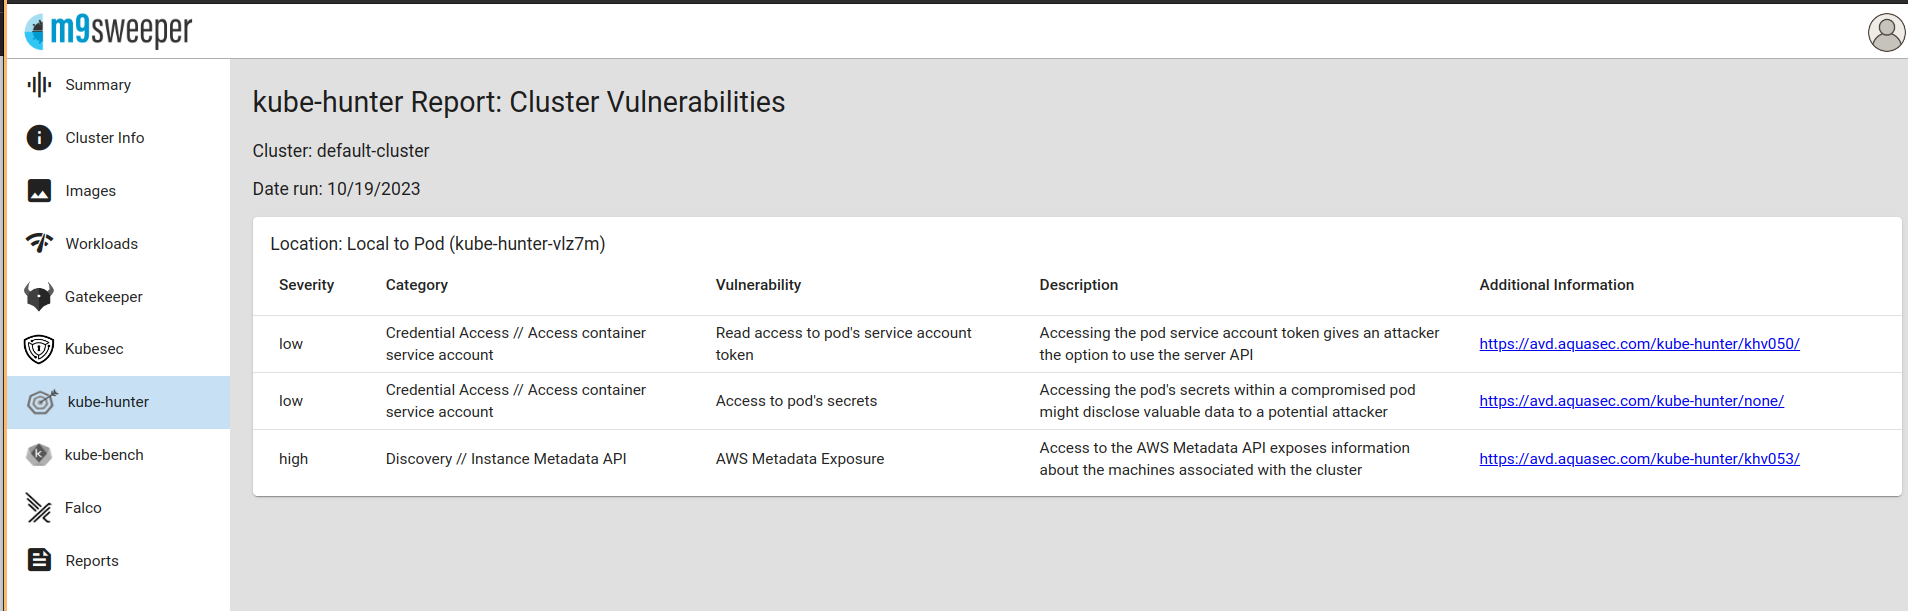Open the kube-hunter/none aquasec link
This screenshot has width=1908, height=611.
[x=1631, y=401]
